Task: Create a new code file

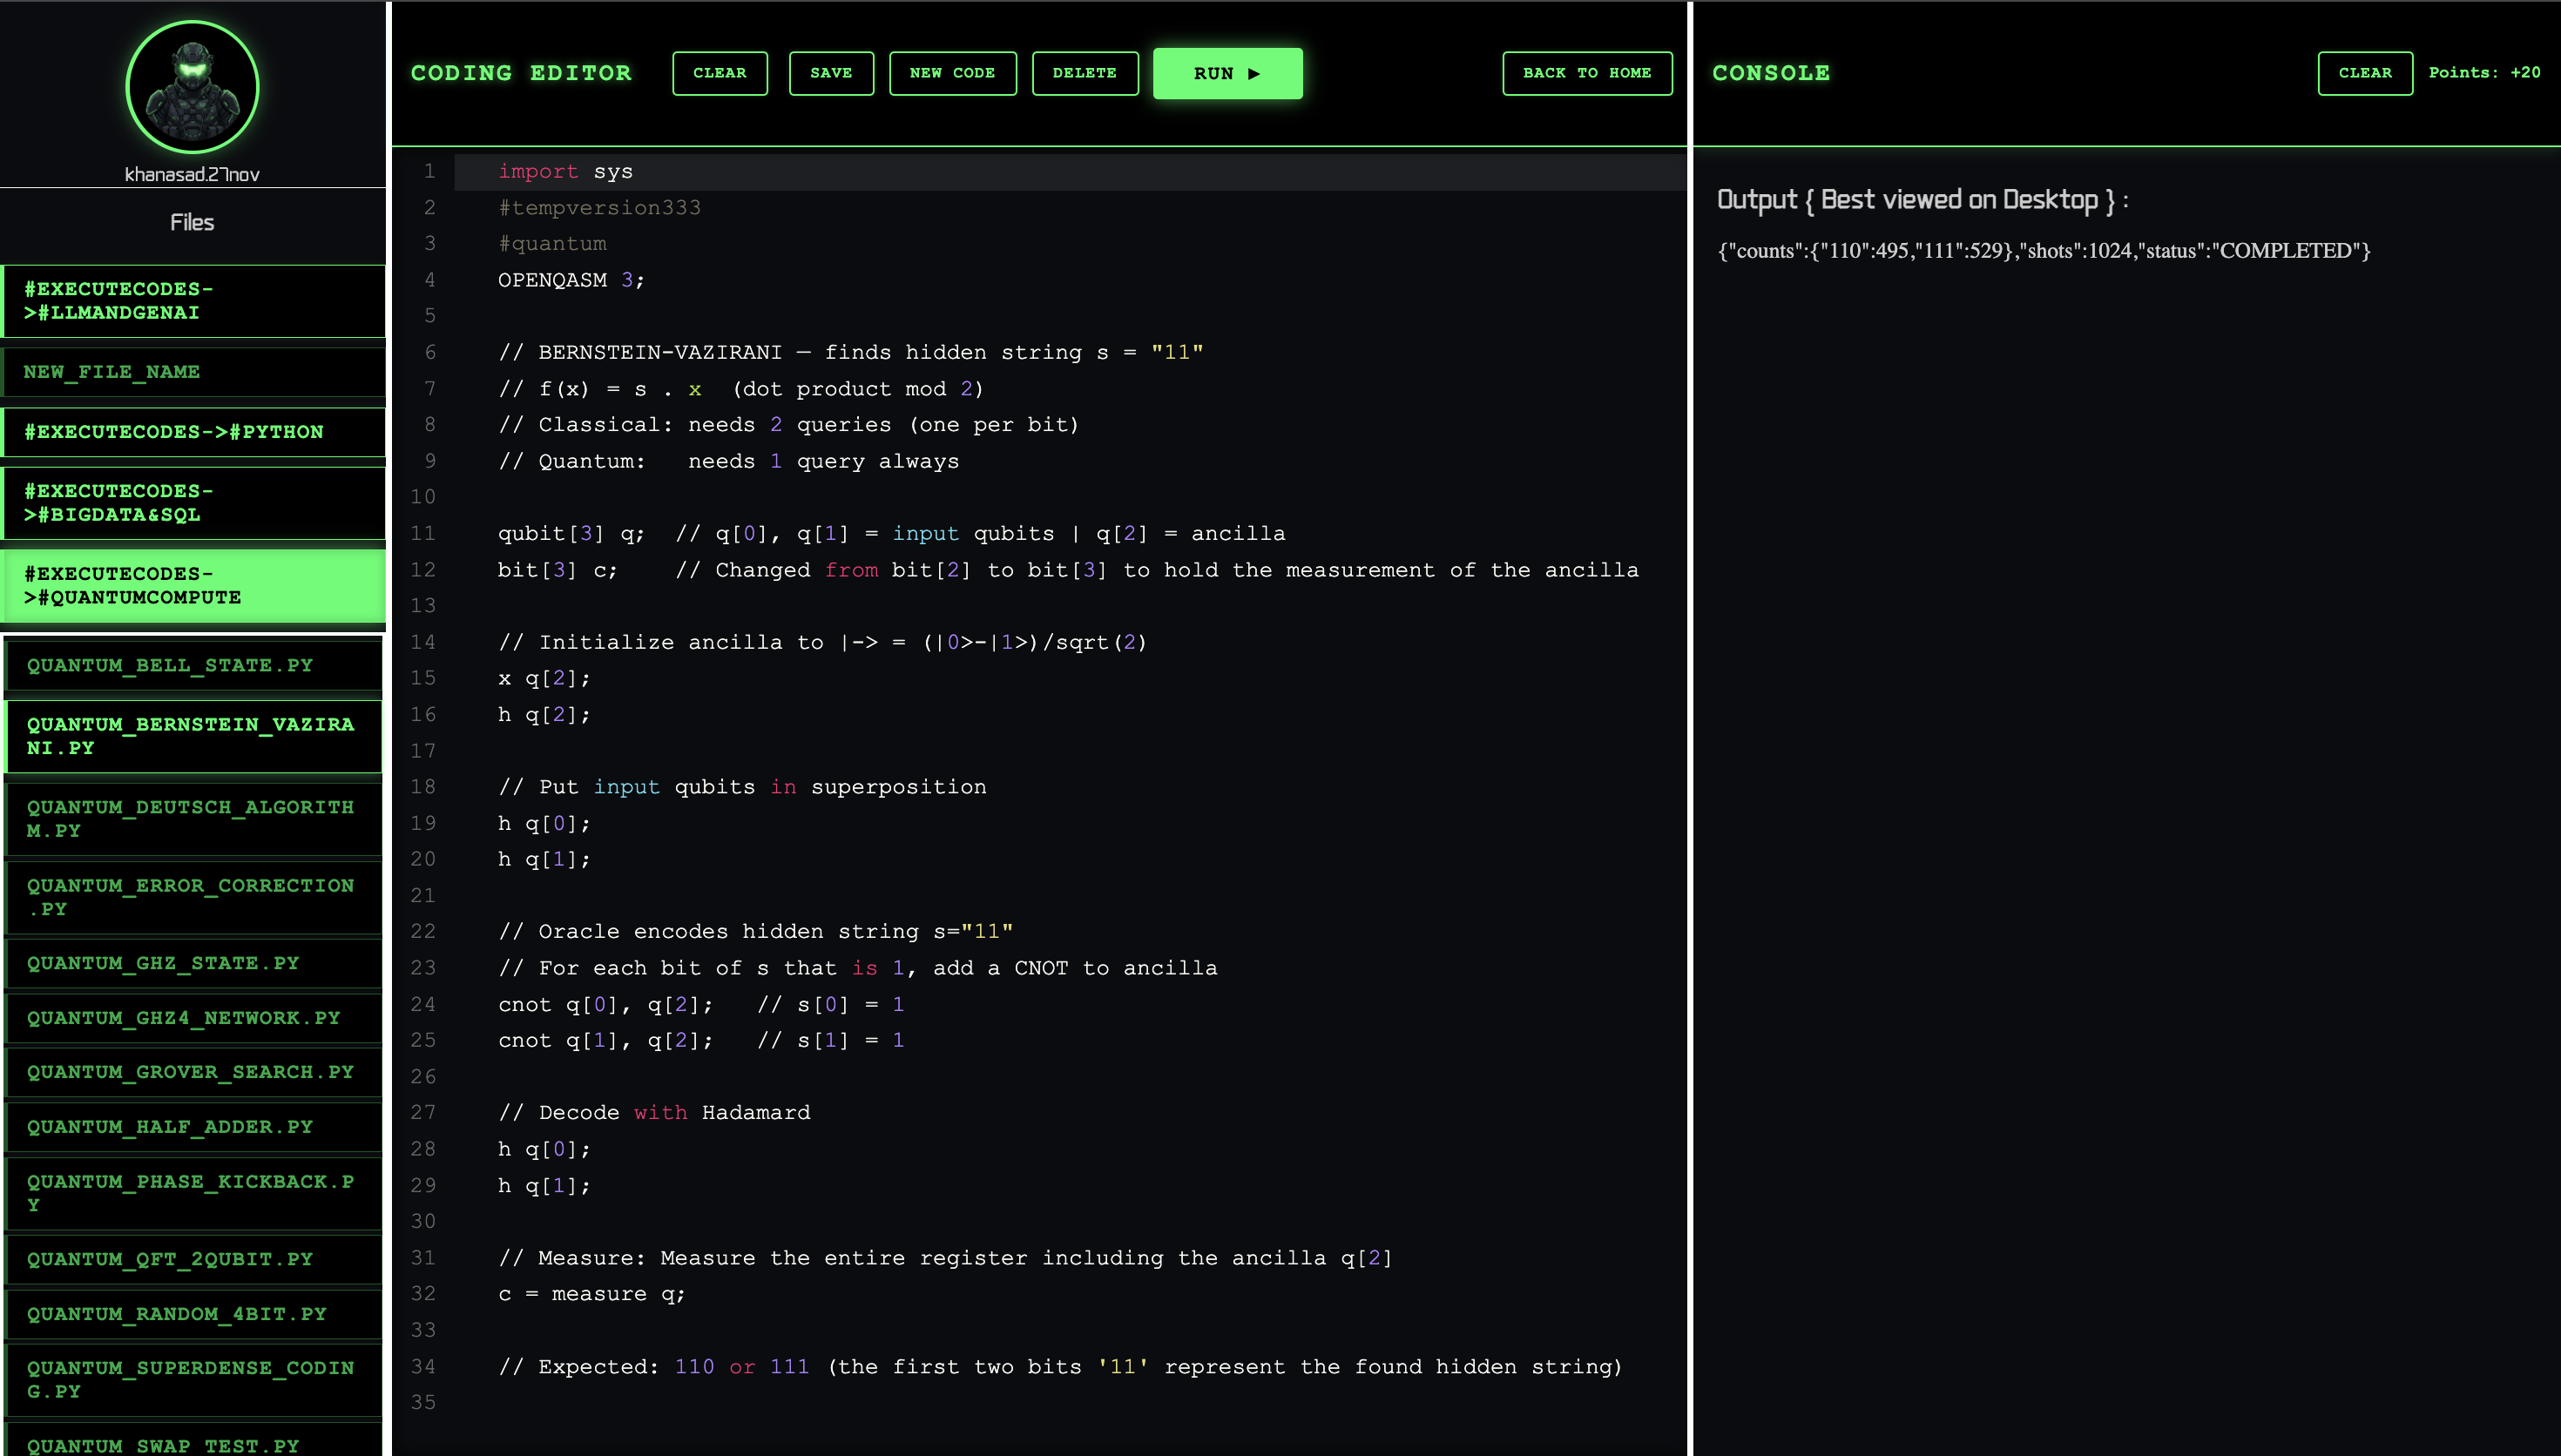Action: click(952, 73)
